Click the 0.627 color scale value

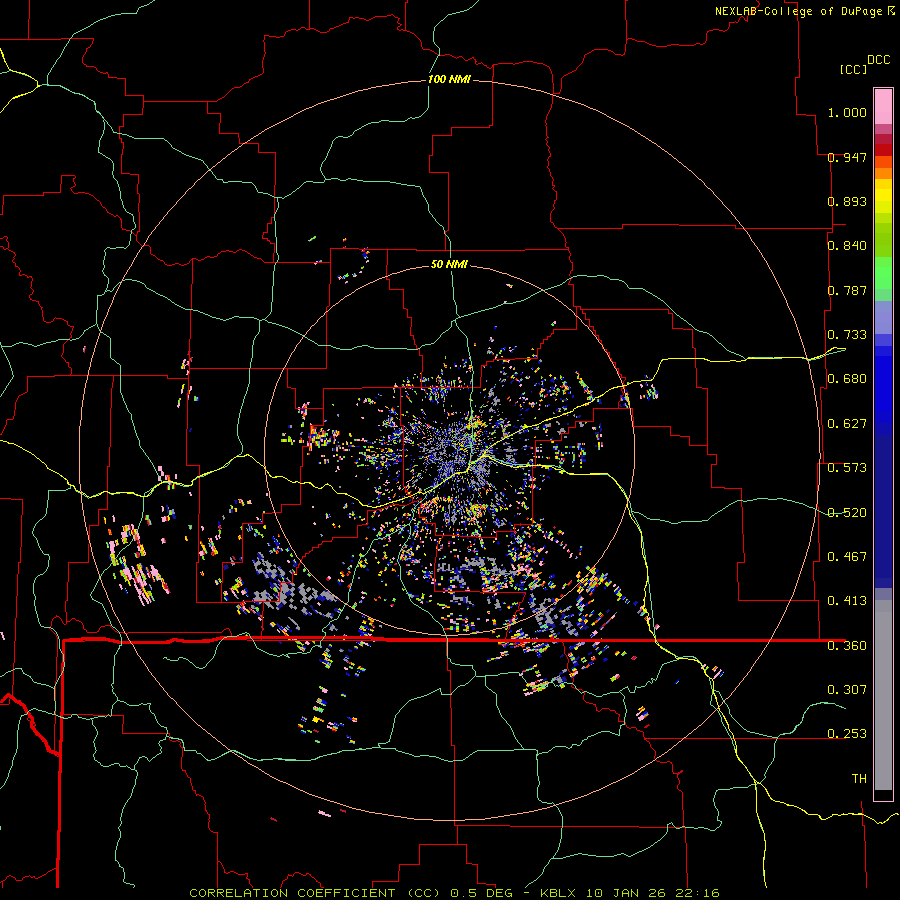847,424
